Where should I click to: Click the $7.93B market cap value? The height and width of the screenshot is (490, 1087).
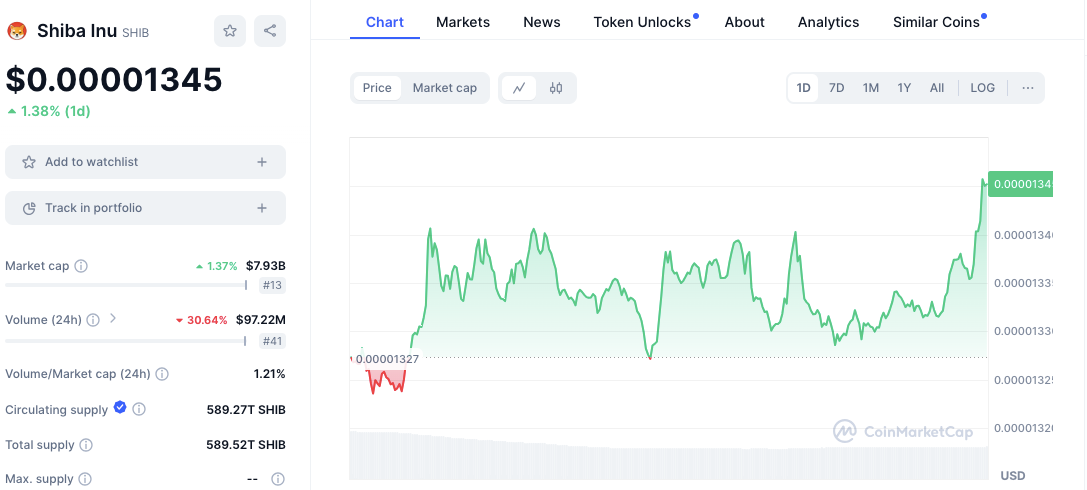click(266, 265)
